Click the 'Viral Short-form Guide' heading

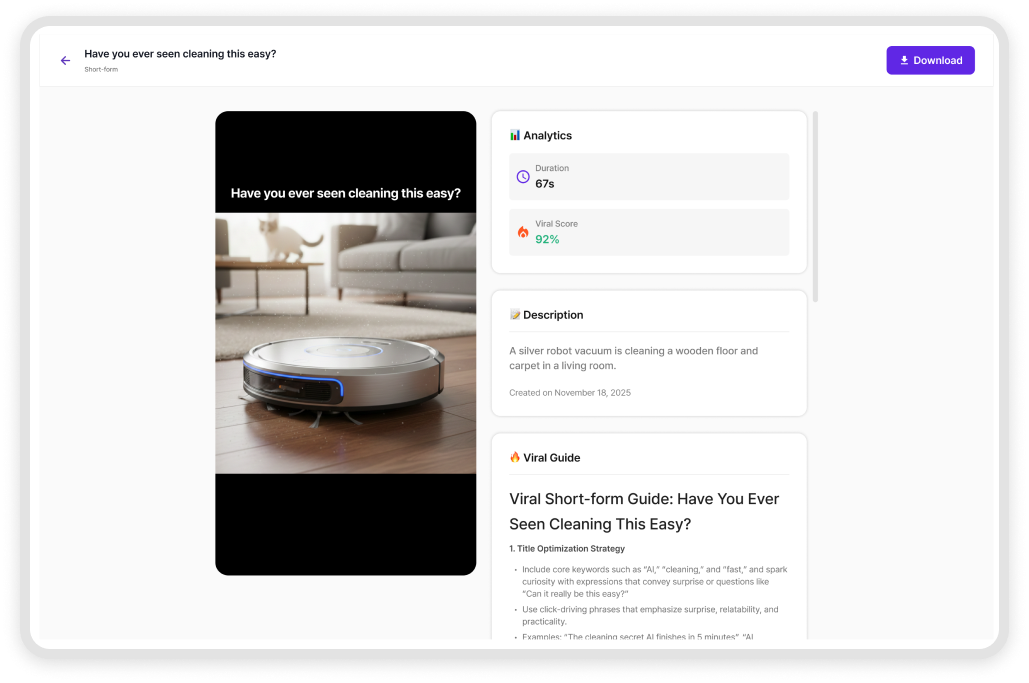click(x=644, y=511)
